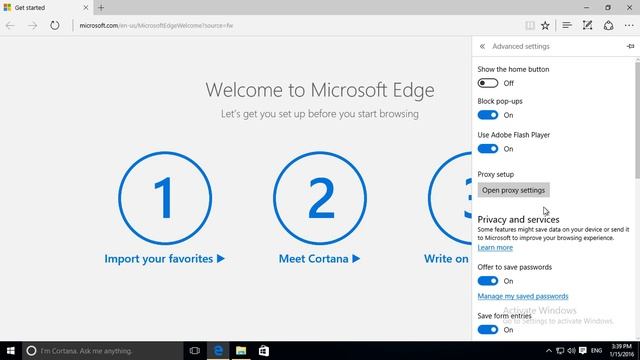Click the Cortana search box in taskbar
Screen dimensions: 640x360
102,351
